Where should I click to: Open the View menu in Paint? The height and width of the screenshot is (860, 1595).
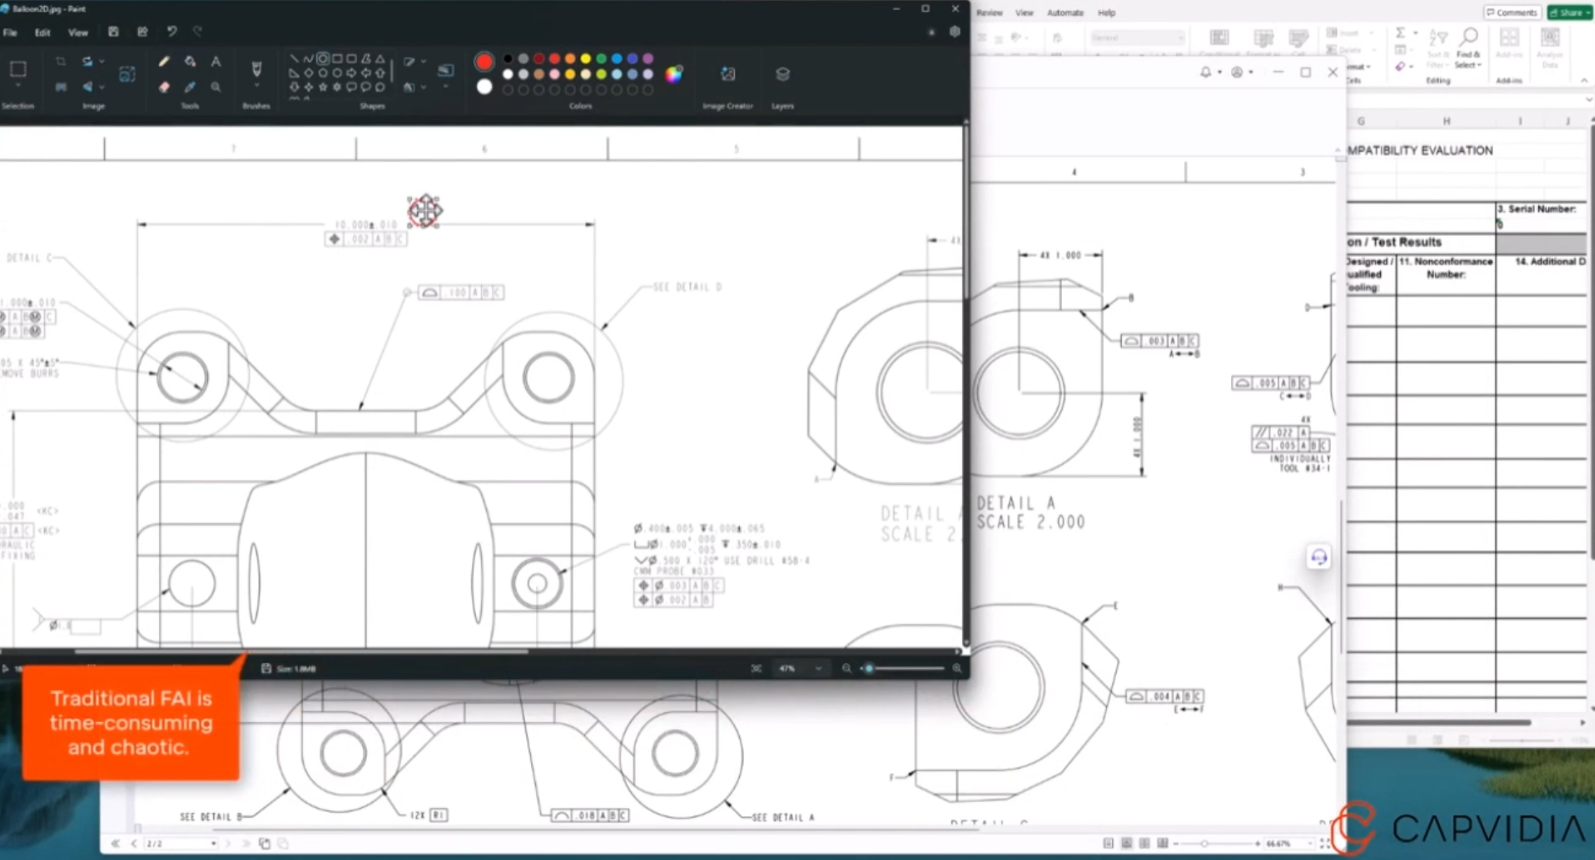78,32
